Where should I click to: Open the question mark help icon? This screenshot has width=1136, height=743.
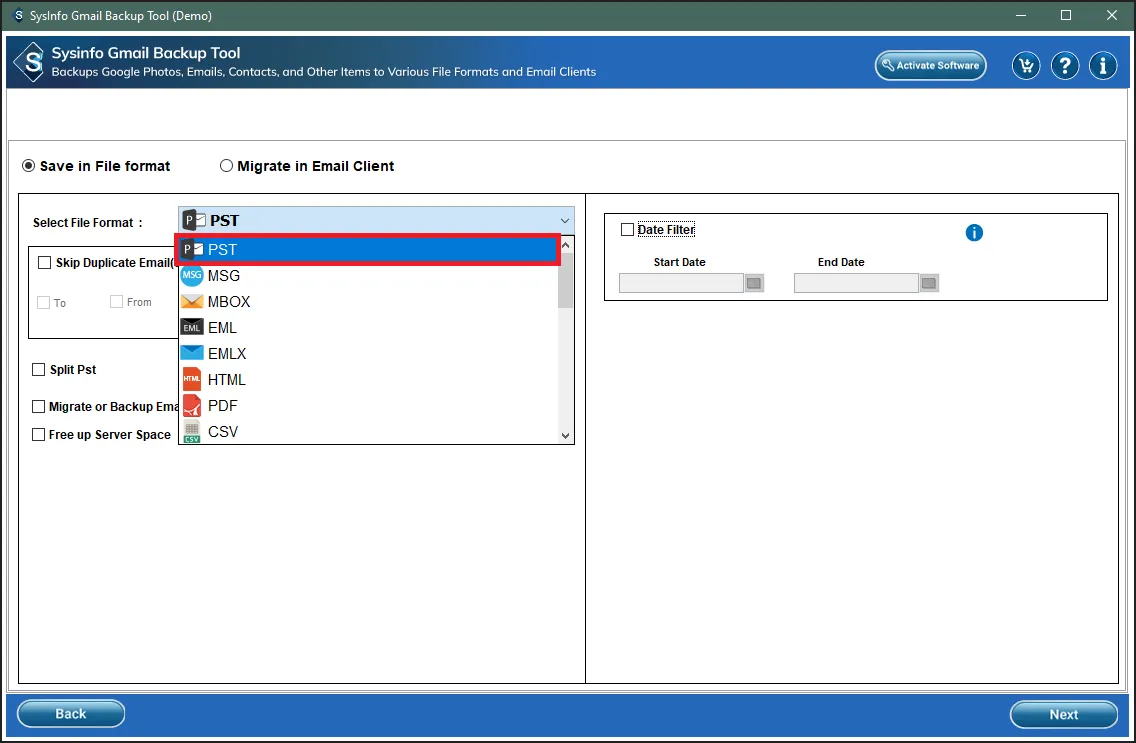[x=1065, y=66]
